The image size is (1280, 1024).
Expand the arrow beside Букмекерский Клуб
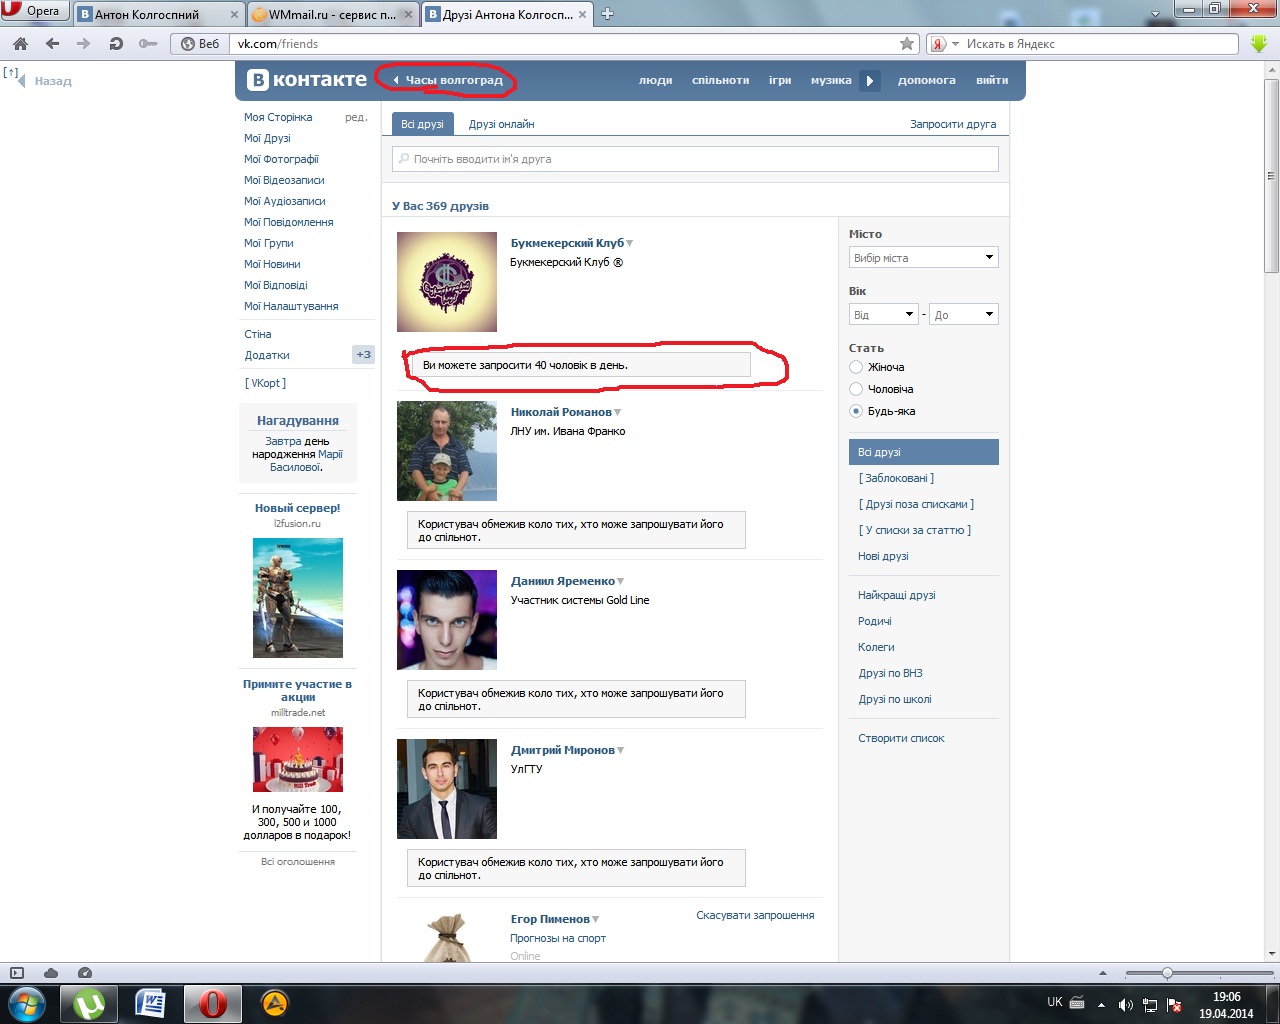tap(629, 243)
